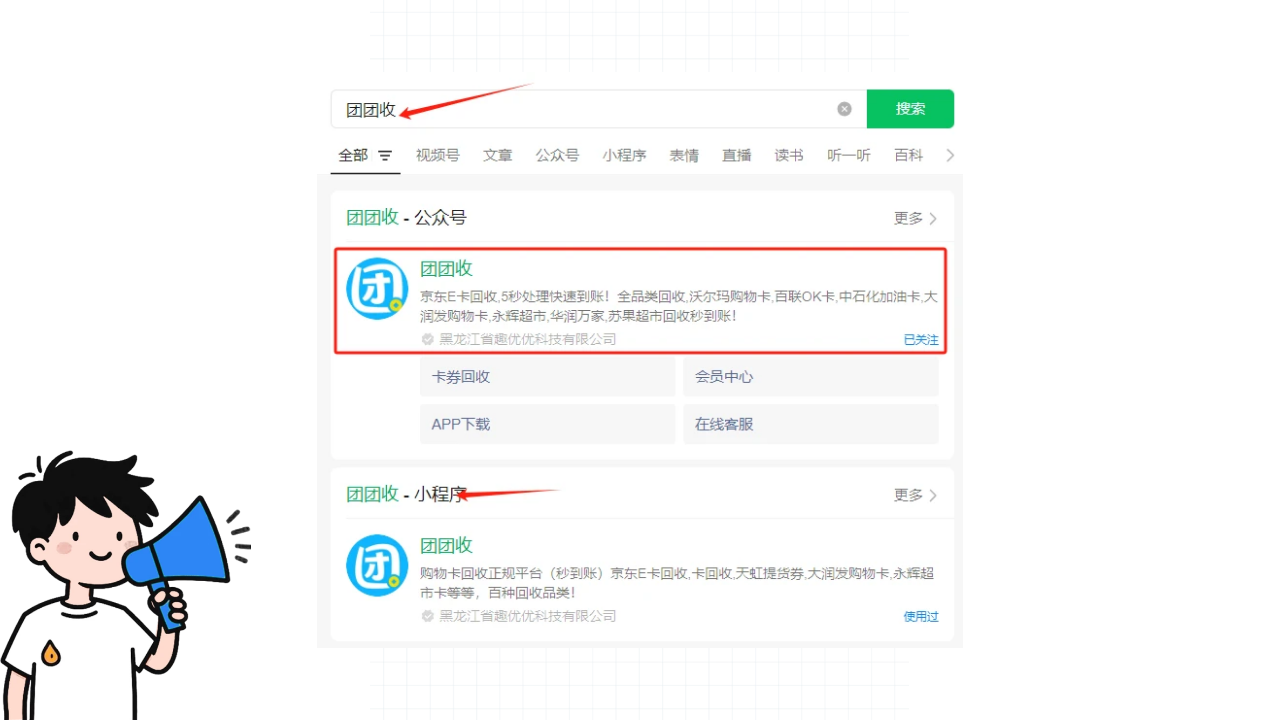Image resolution: width=1280 pixels, height=720 pixels.
Task: Switch to the 读书 tab
Action: [x=789, y=155]
